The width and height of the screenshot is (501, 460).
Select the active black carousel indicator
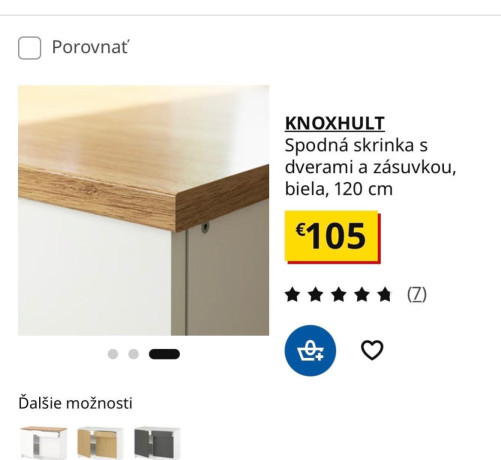[164, 354]
